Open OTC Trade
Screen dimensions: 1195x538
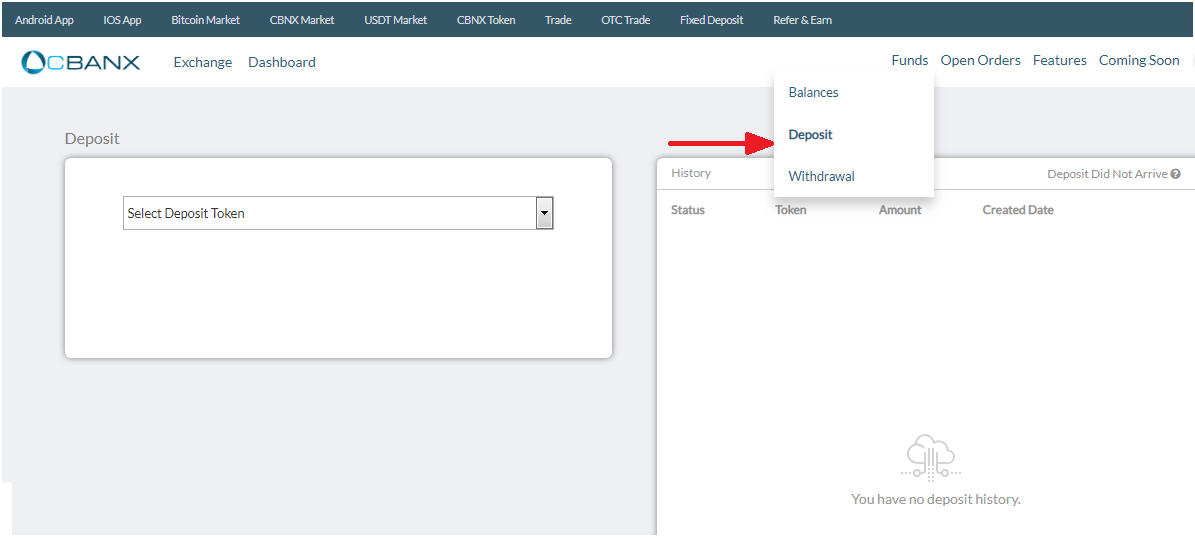(x=626, y=20)
